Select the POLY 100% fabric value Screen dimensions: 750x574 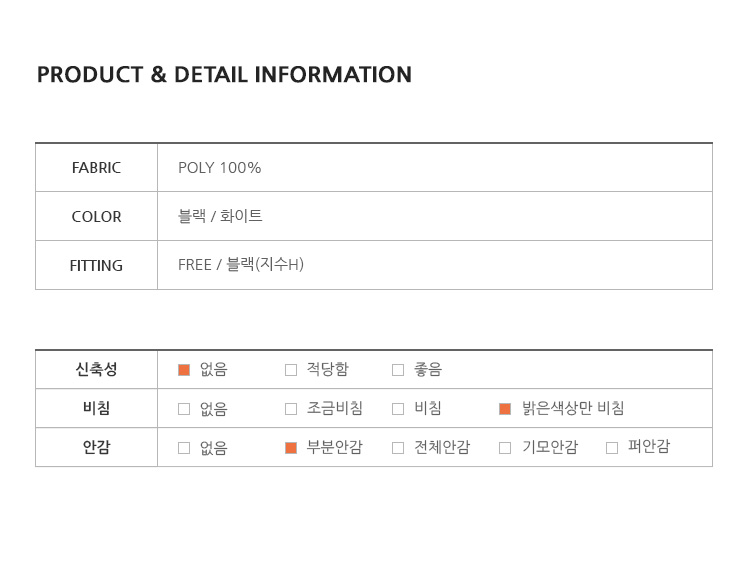click(x=219, y=168)
